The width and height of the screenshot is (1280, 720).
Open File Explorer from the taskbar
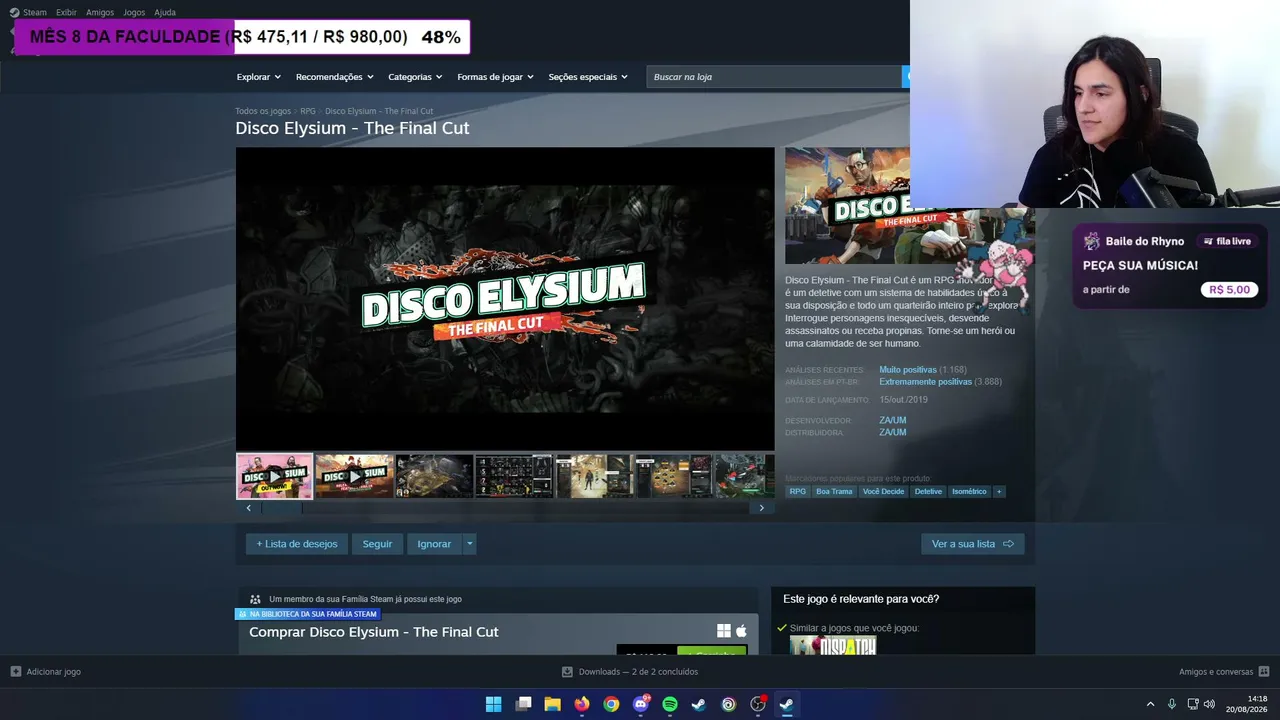[552, 704]
